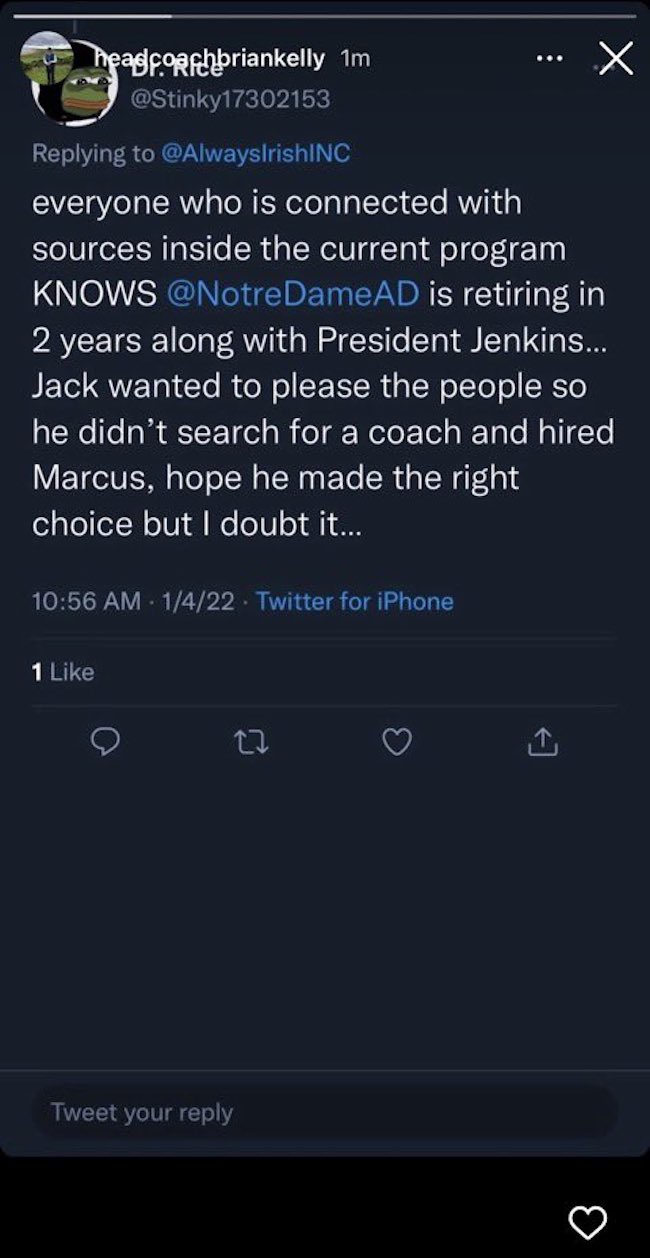Viewport: 650px width, 1258px height.
Task: Tap the like heart under the tweet
Action: click(397, 742)
